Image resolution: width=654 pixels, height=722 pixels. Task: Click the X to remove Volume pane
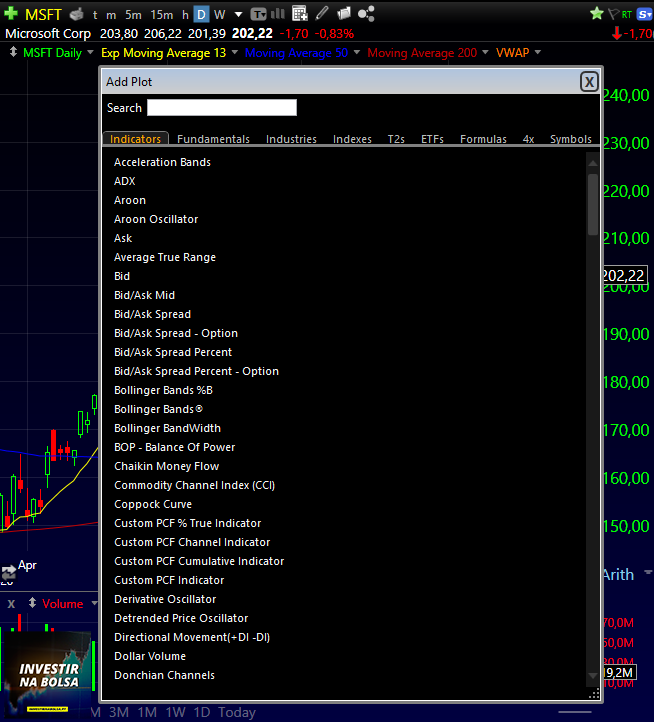12,604
